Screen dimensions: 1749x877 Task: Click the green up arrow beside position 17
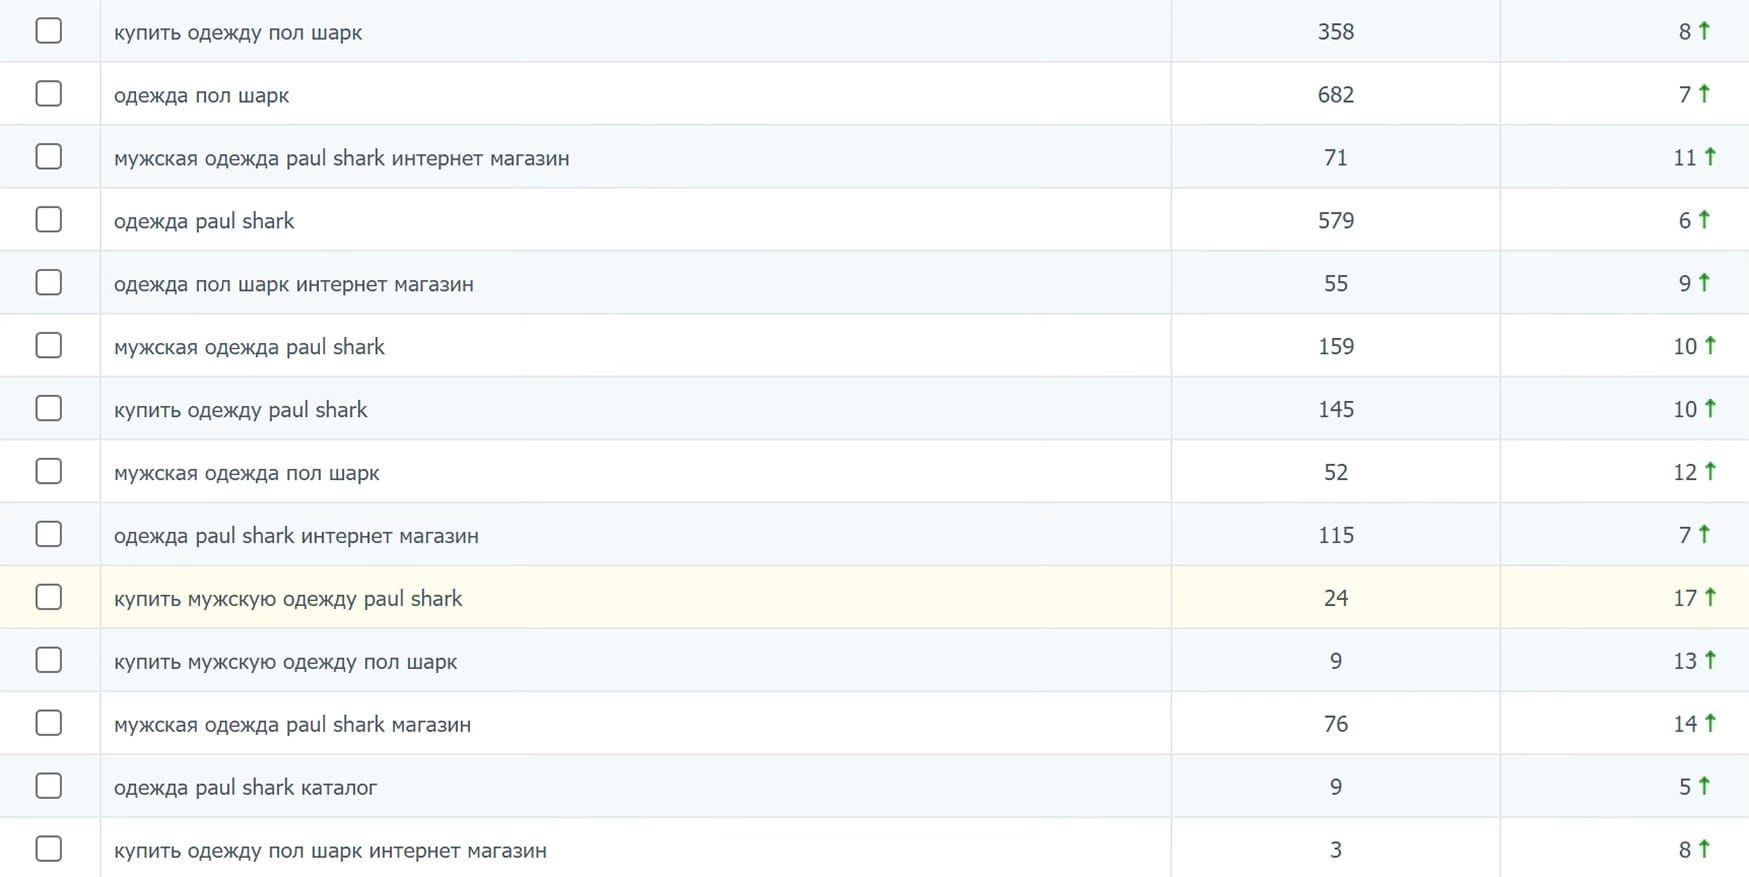click(1710, 597)
